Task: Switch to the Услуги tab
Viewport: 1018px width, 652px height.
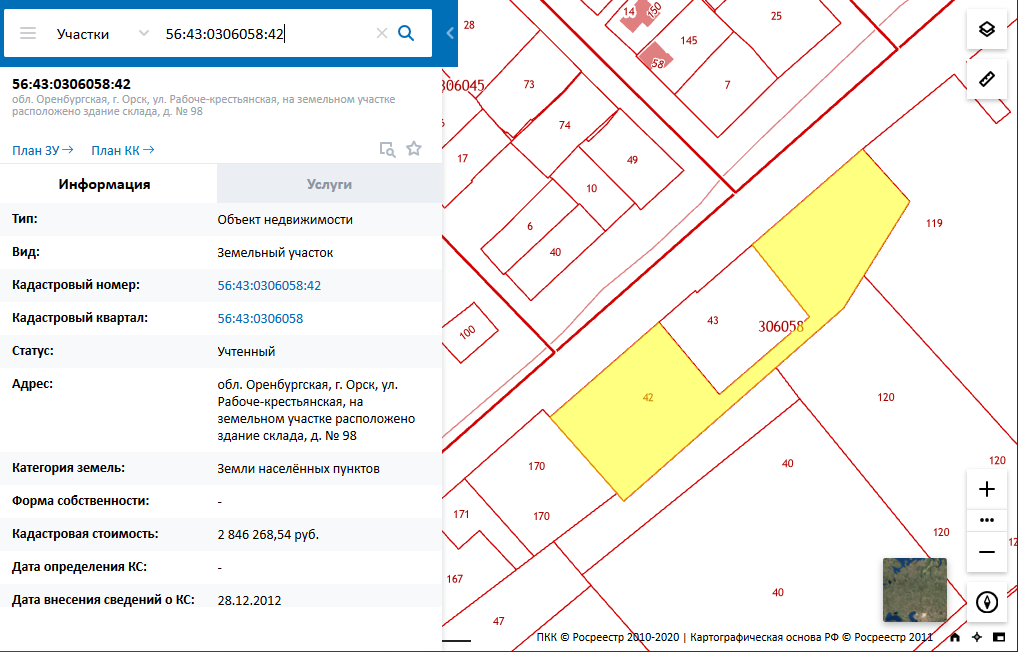Action: point(329,184)
